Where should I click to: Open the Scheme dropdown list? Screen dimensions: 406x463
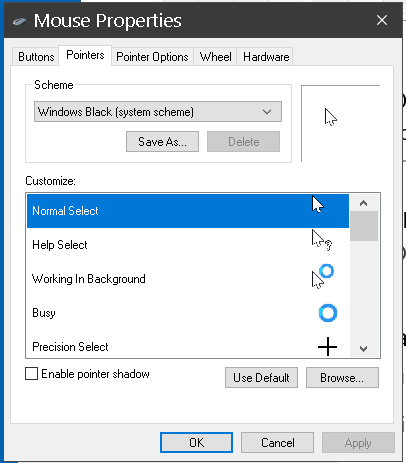[x=158, y=112]
